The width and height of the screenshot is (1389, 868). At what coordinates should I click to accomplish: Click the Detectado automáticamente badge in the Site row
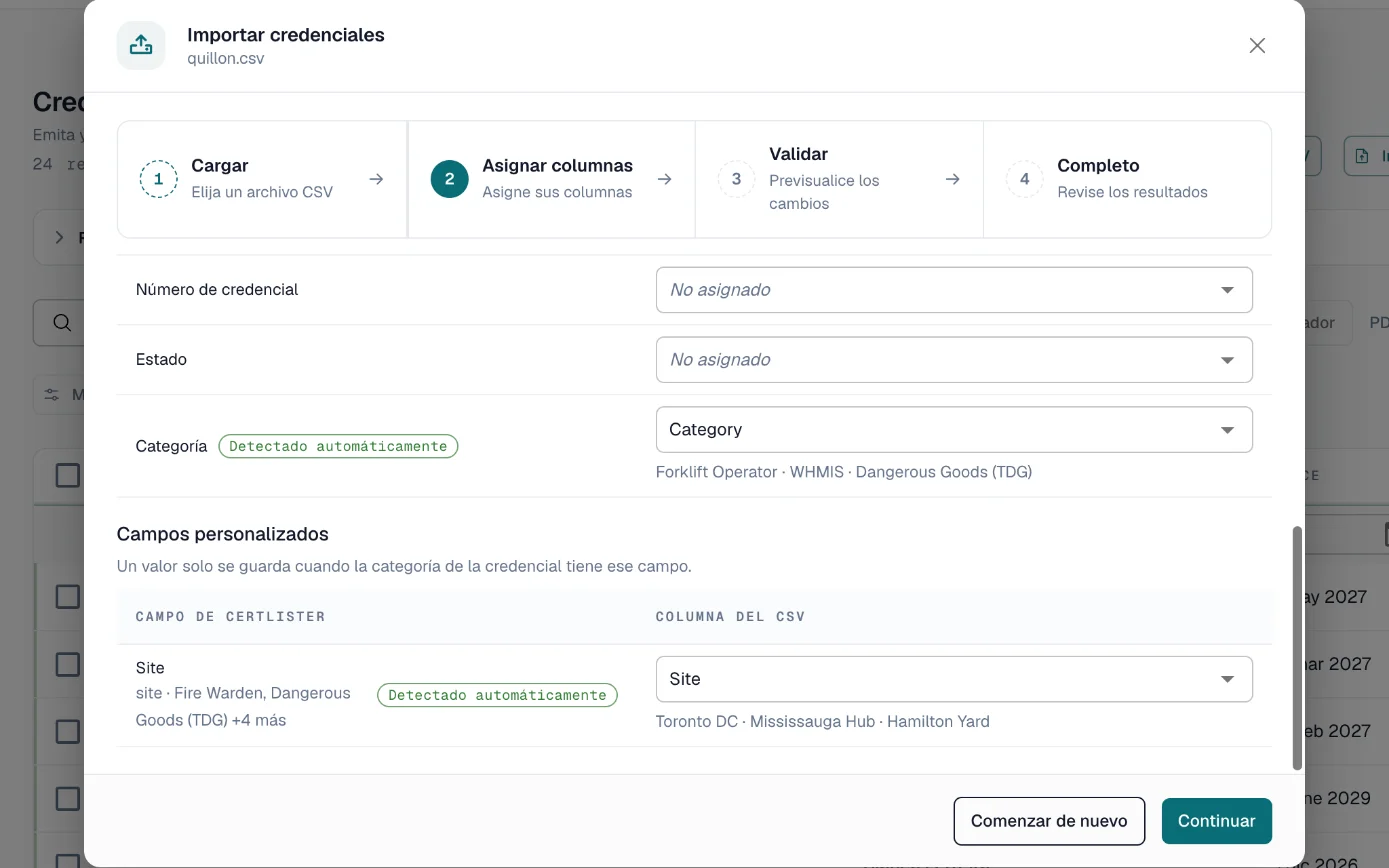(x=497, y=695)
